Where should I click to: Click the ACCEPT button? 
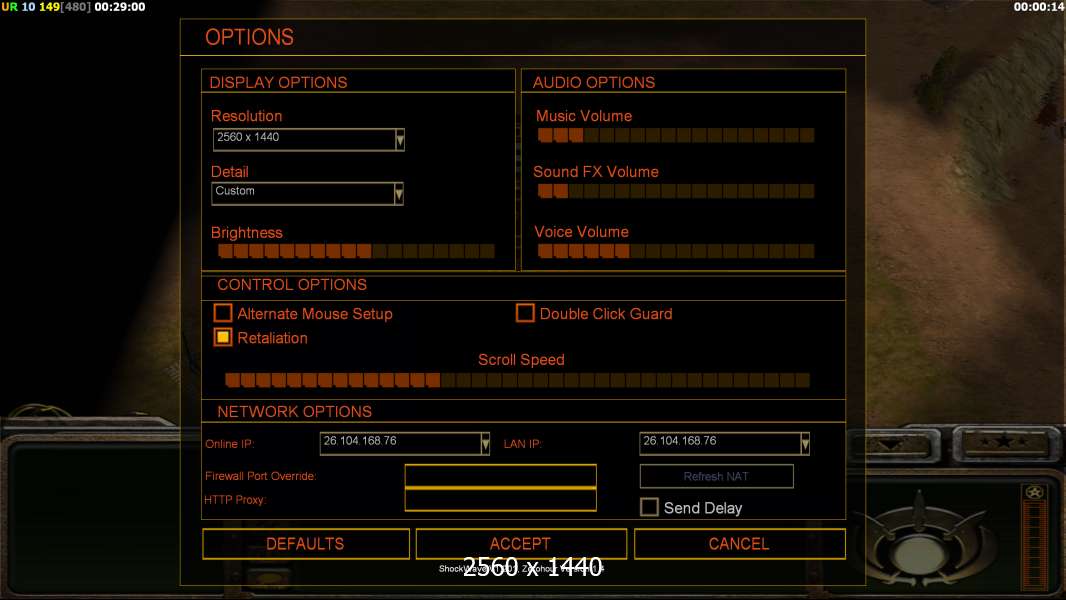(521, 544)
